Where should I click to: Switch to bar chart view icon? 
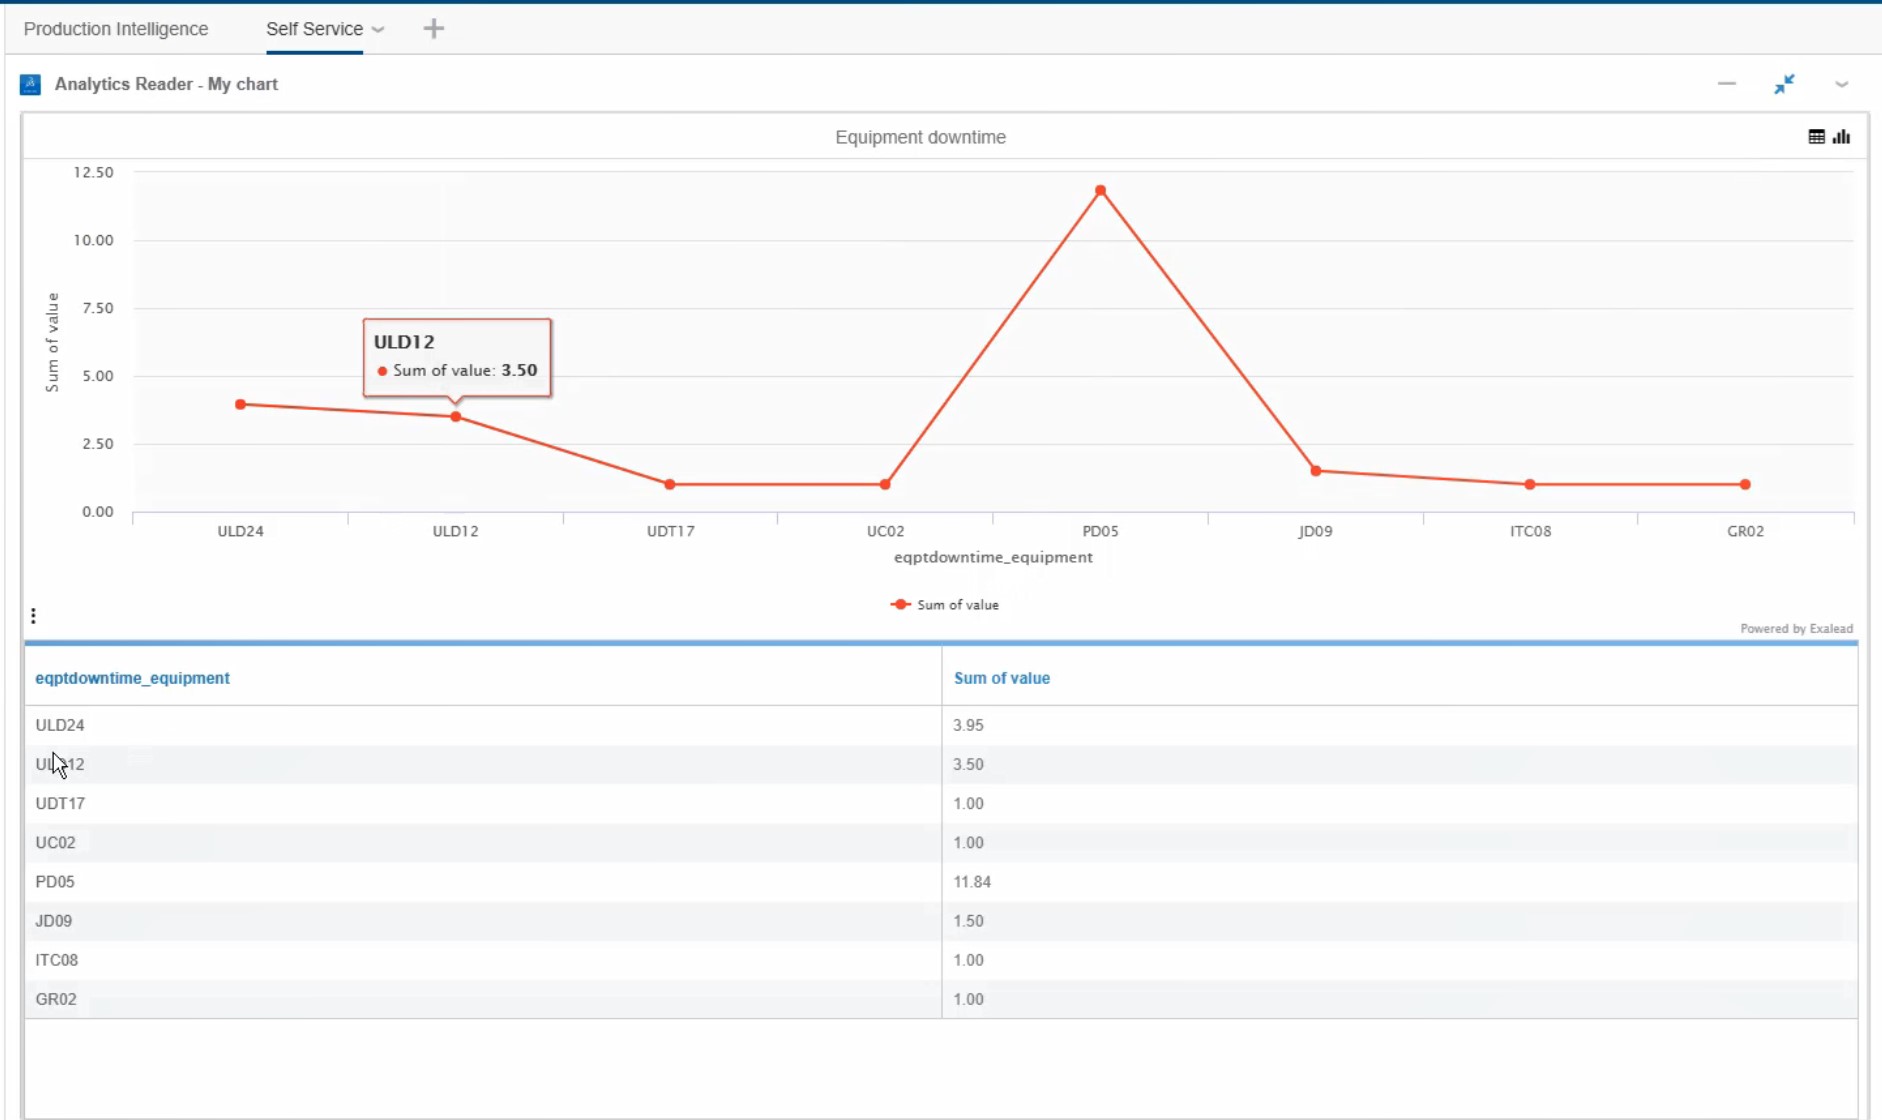(x=1843, y=136)
